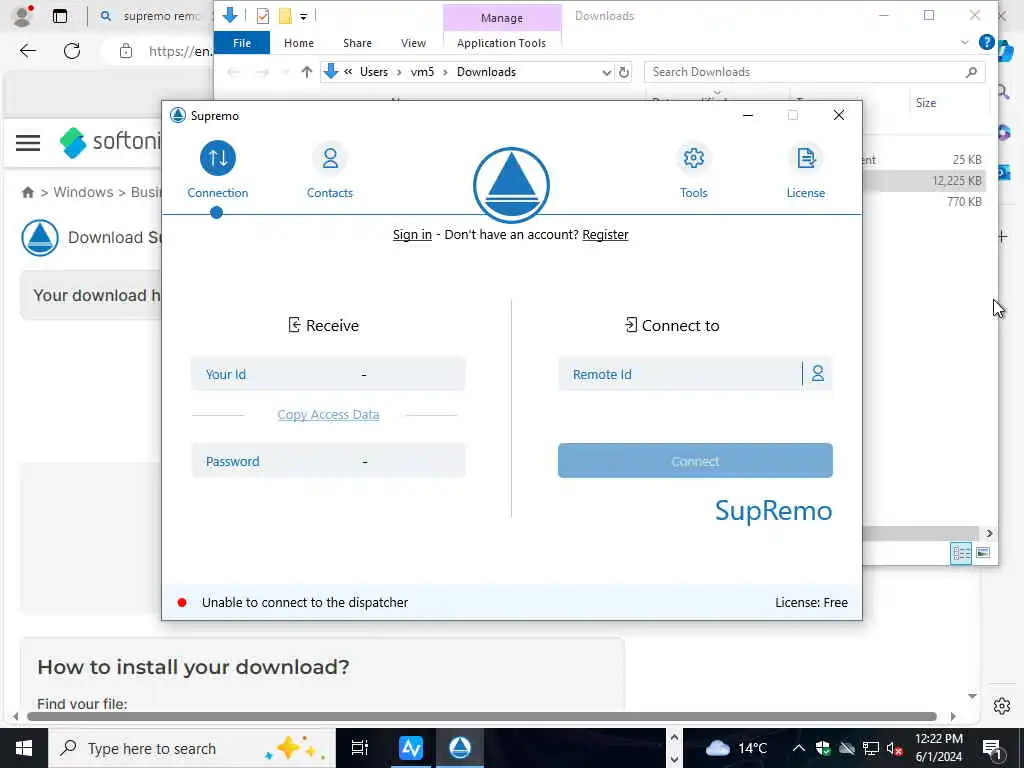Open the Share ribbon tab in File Explorer
The height and width of the screenshot is (768, 1024).
[x=357, y=43]
